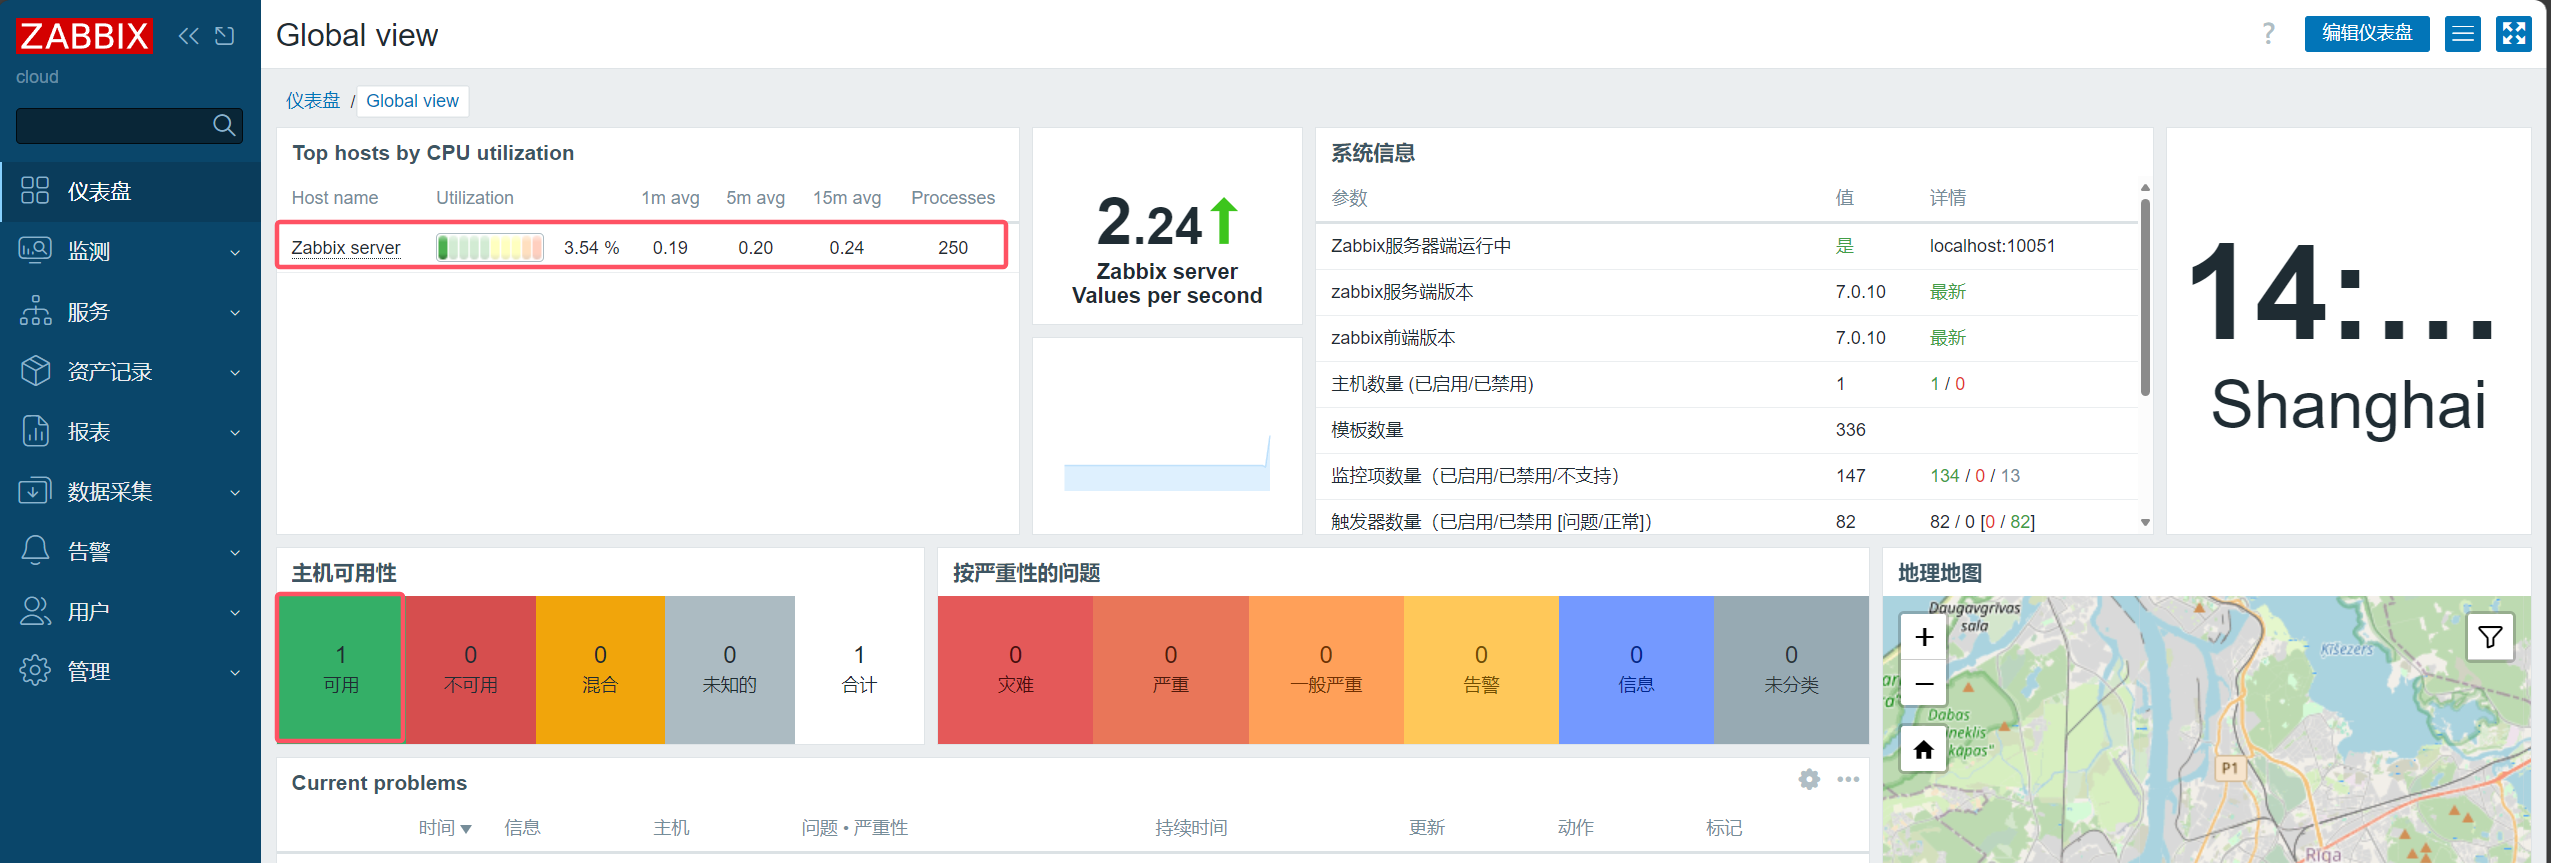
Task: Click the 1m avg value 0.19
Action: point(670,248)
